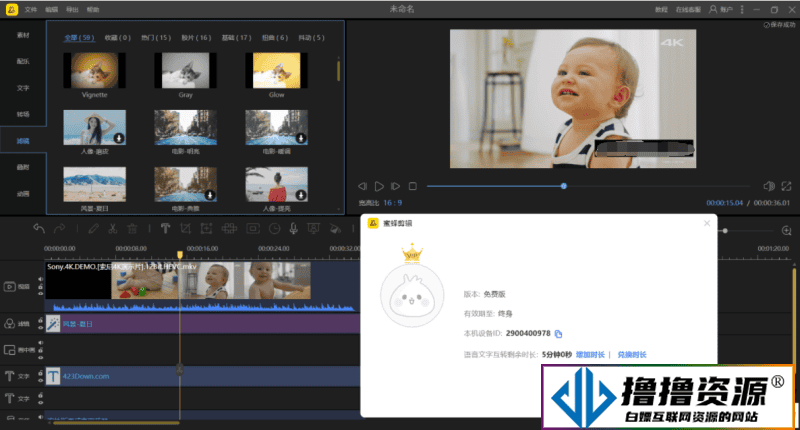
Task: Click the filter list vertical scrollbar
Action: point(338,70)
